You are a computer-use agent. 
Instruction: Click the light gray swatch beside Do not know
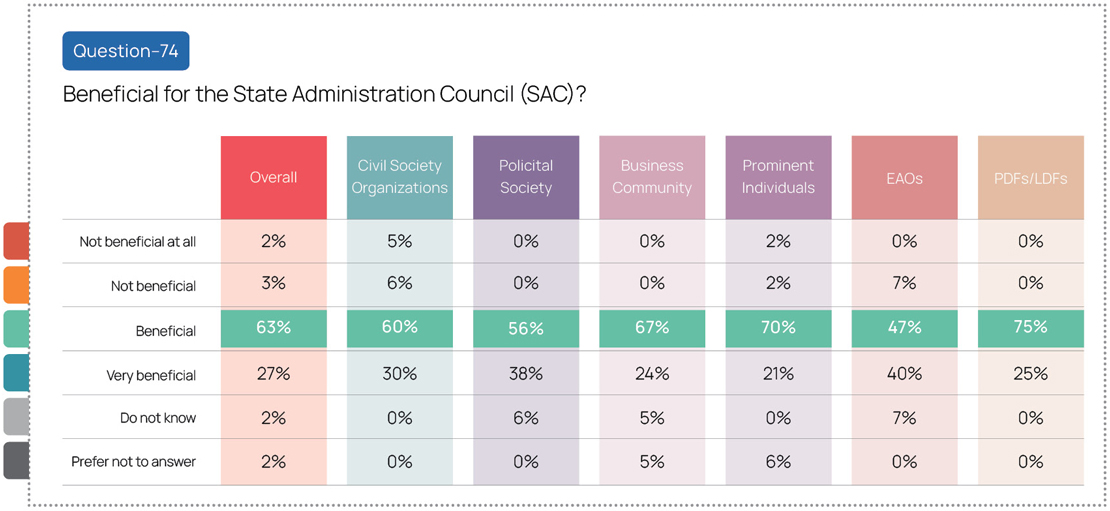point(16,417)
